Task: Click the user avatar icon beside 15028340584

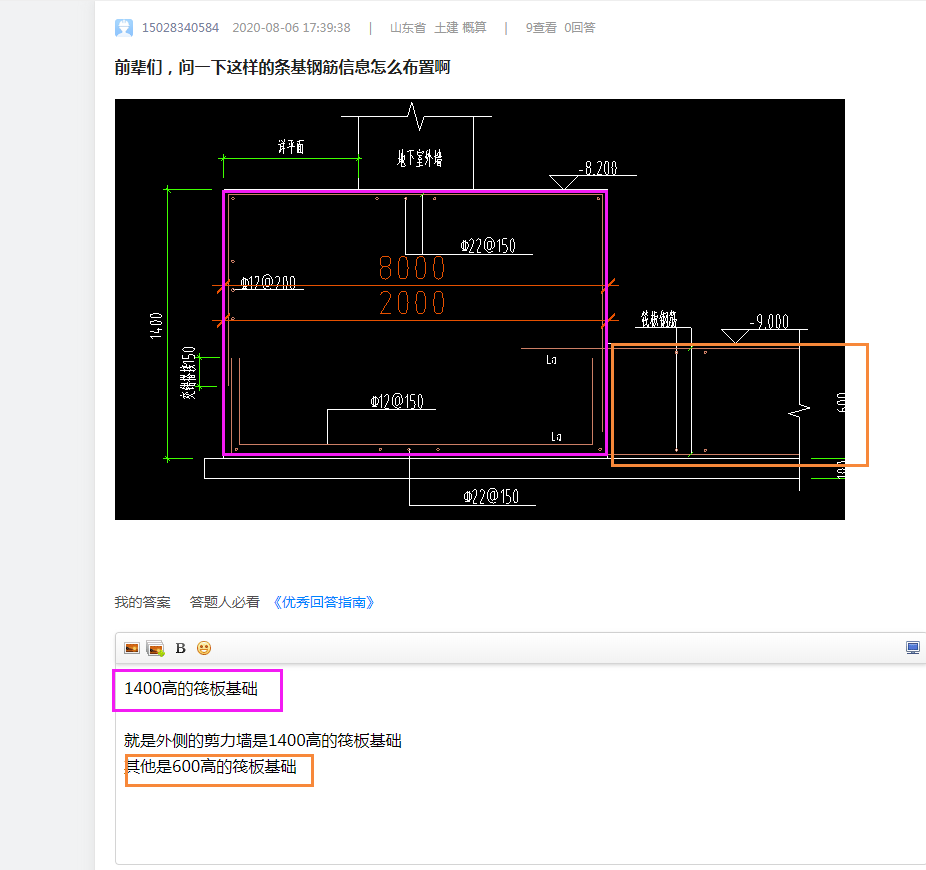Action: 123,28
